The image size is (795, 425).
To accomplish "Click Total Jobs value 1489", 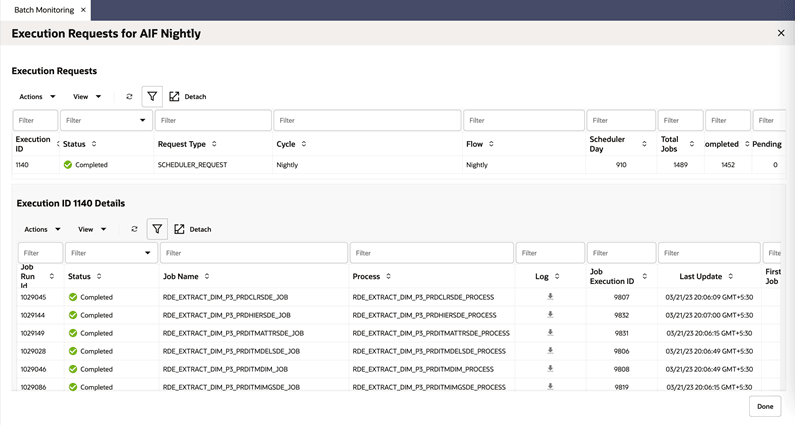I will pyautogui.click(x=680, y=165).
